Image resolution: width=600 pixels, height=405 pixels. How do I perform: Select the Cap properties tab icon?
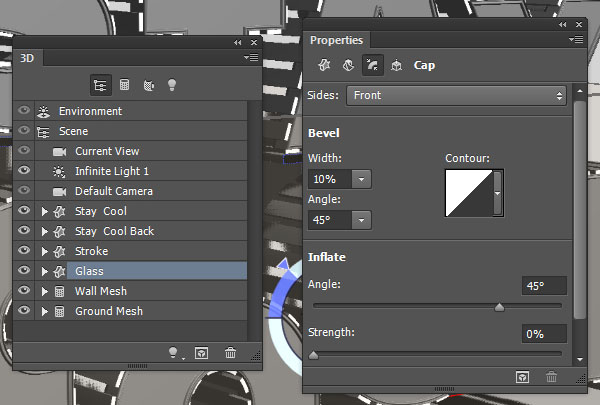pyautogui.click(x=372, y=65)
